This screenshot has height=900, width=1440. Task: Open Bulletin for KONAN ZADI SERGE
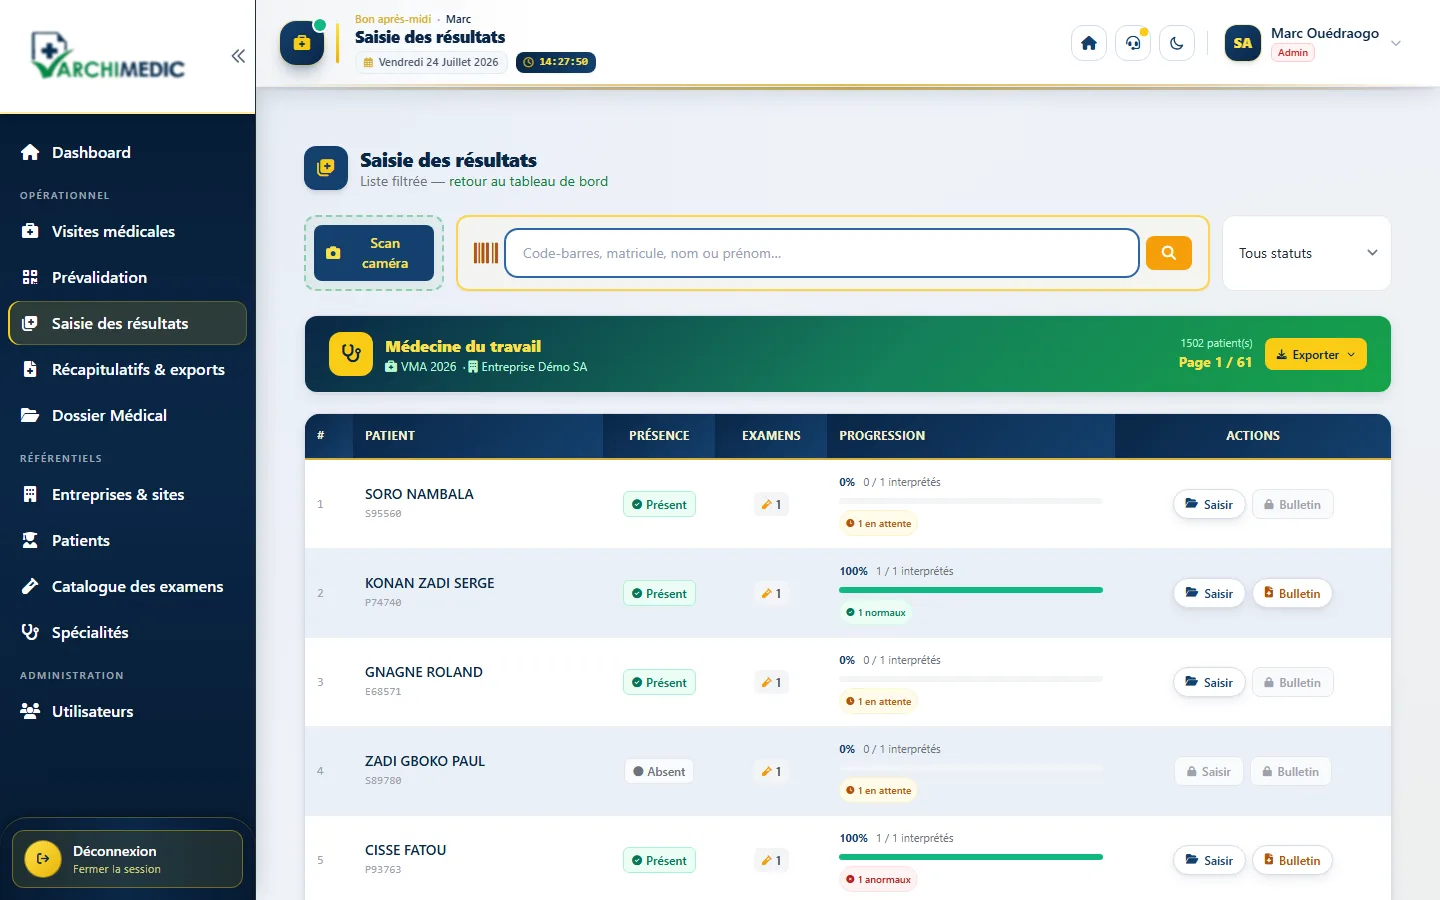point(1292,593)
